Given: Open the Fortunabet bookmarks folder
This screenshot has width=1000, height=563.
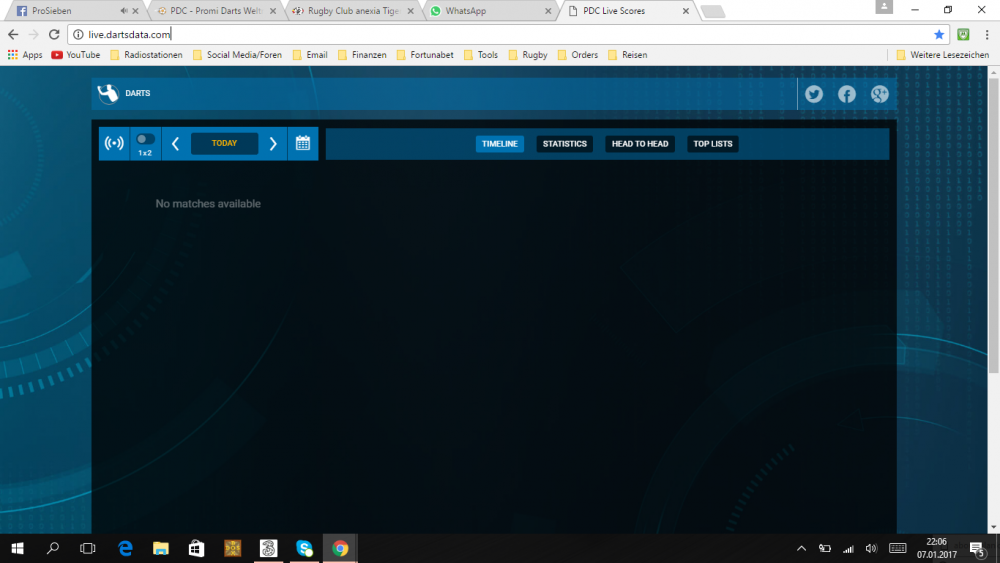Looking at the screenshot, I should (x=428, y=55).
